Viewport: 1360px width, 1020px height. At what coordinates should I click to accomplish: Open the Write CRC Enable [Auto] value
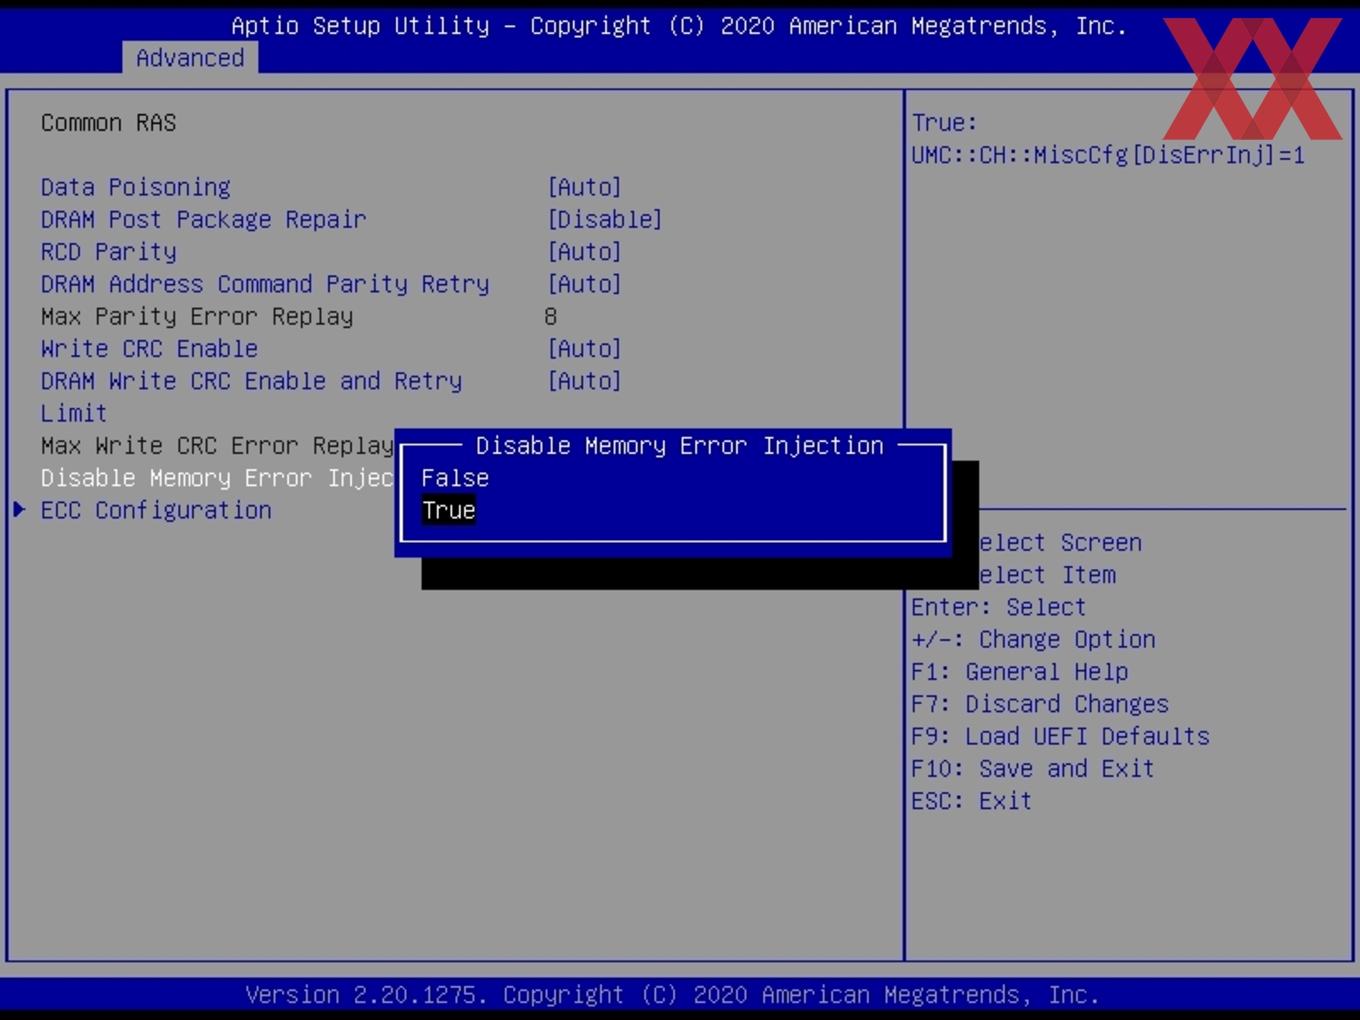click(584, 348)
